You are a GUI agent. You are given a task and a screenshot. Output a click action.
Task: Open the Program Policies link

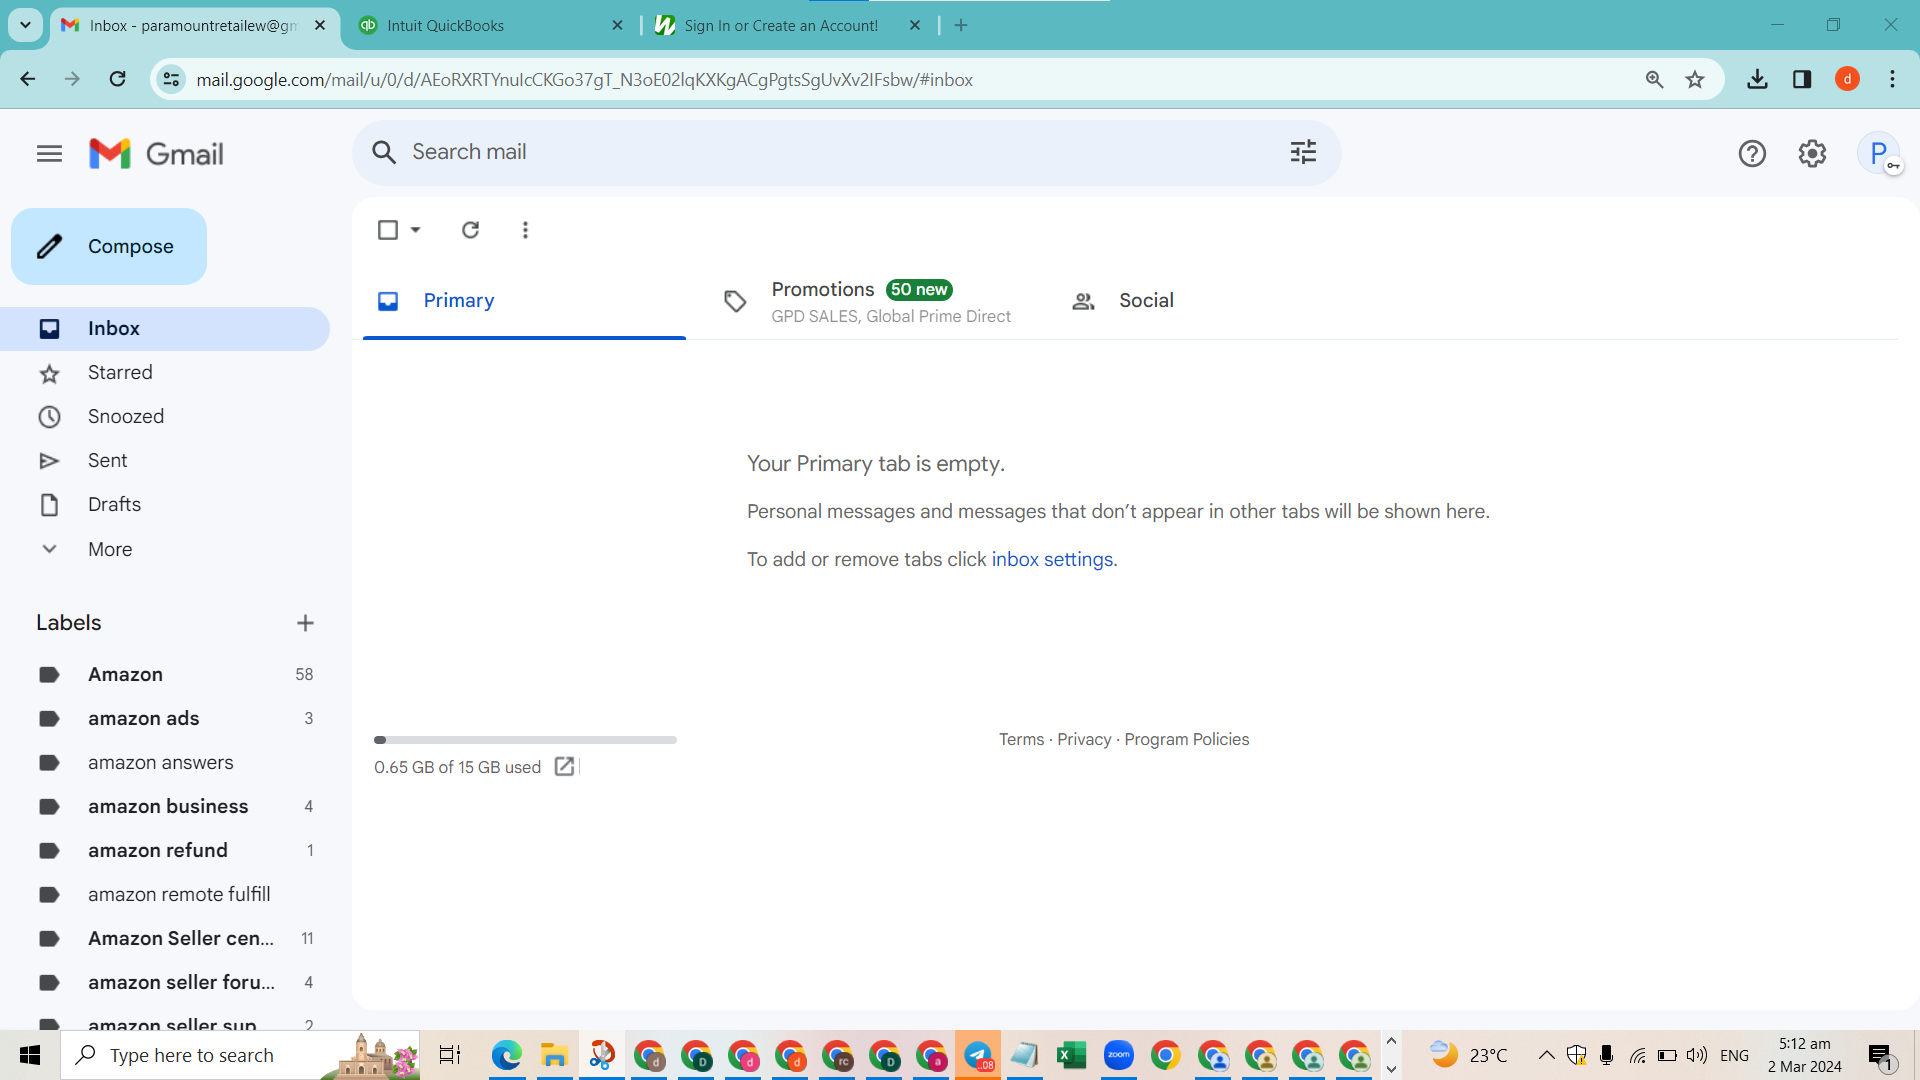click(x=1186, y=739)
